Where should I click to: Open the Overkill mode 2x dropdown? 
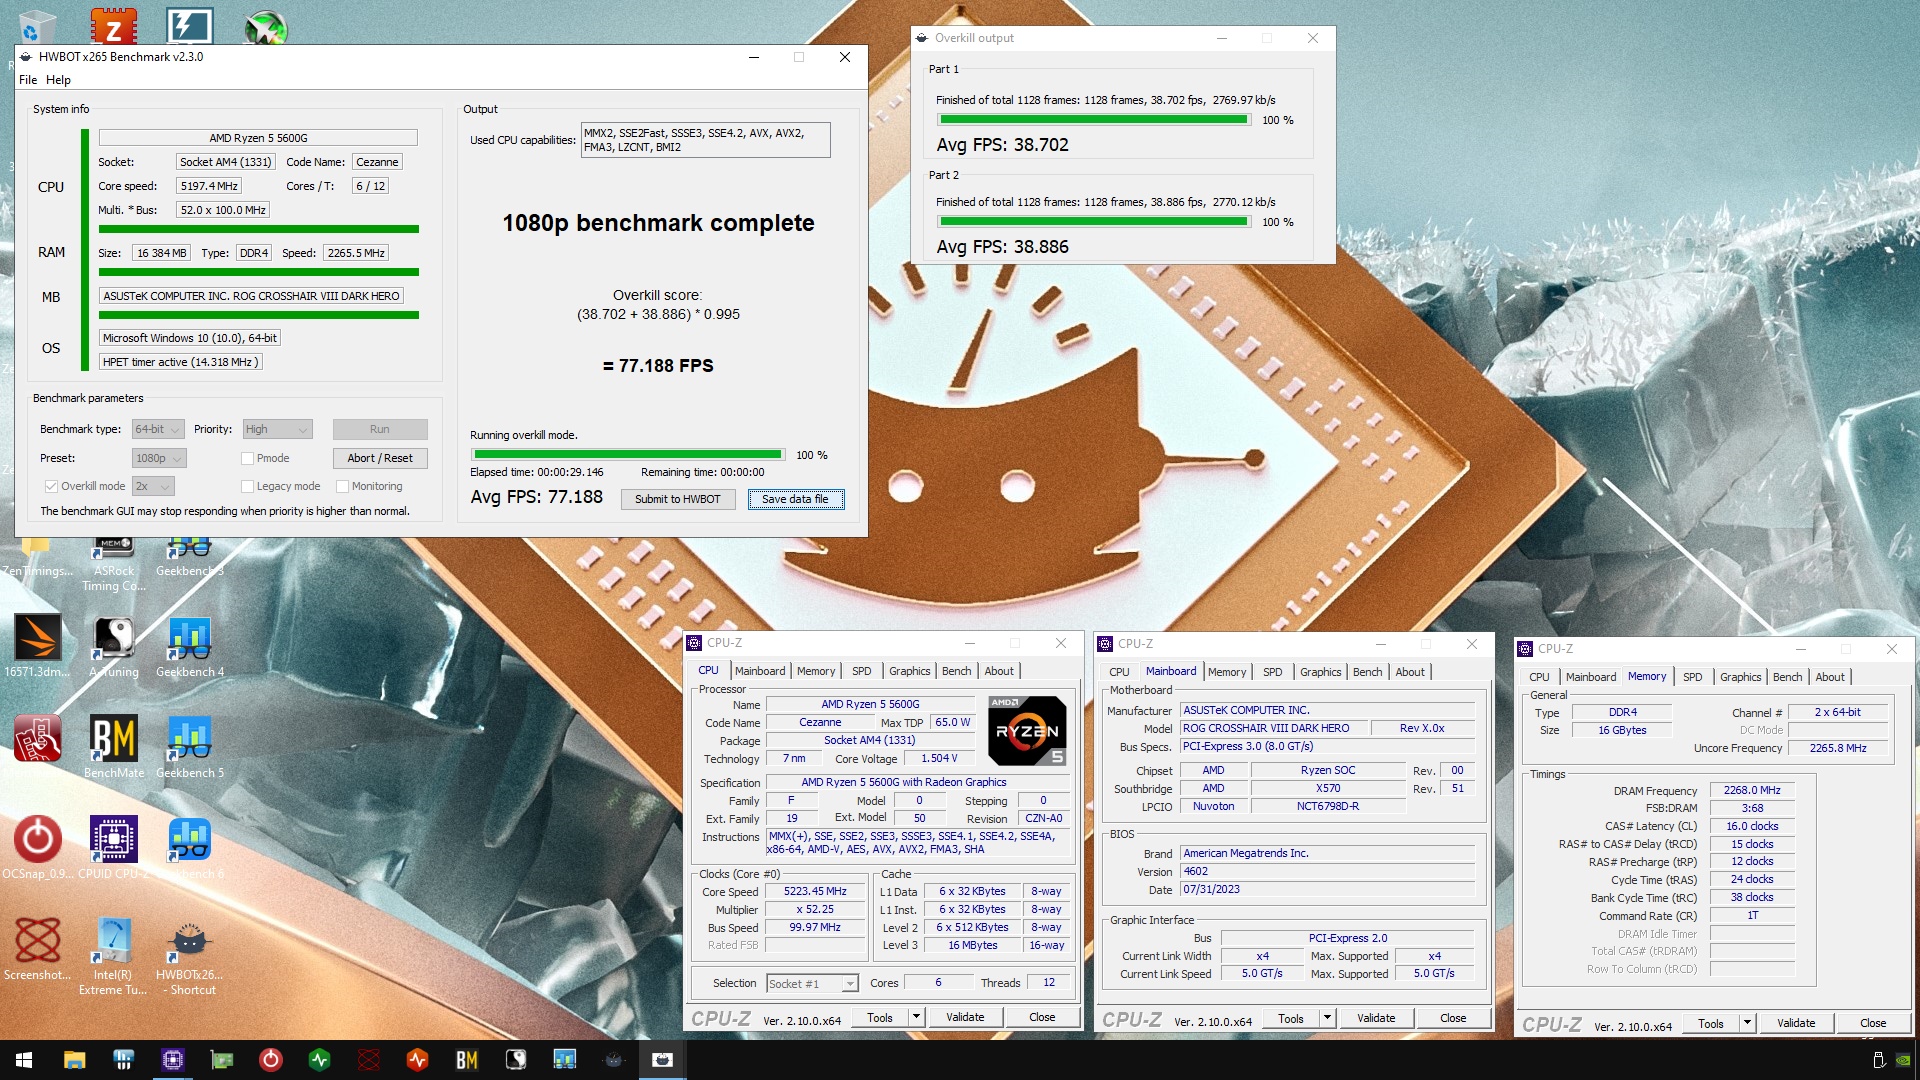[153, 486]
